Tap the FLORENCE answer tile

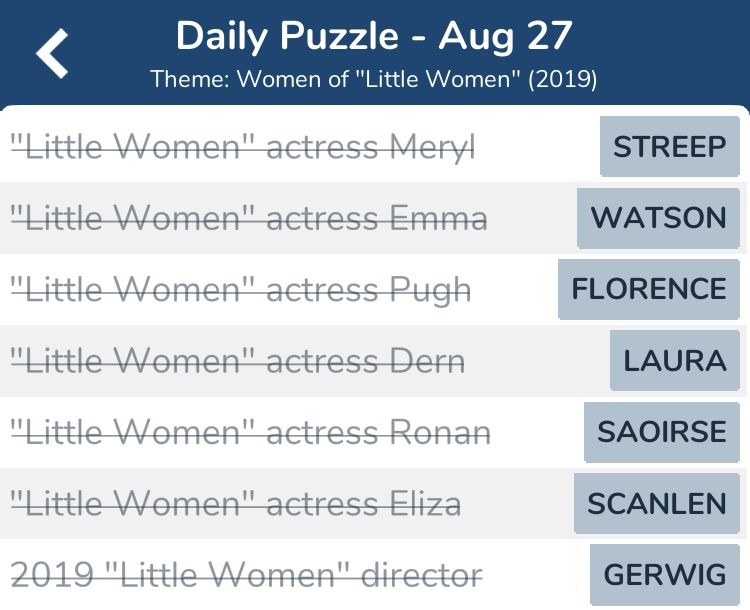(649, 289)
